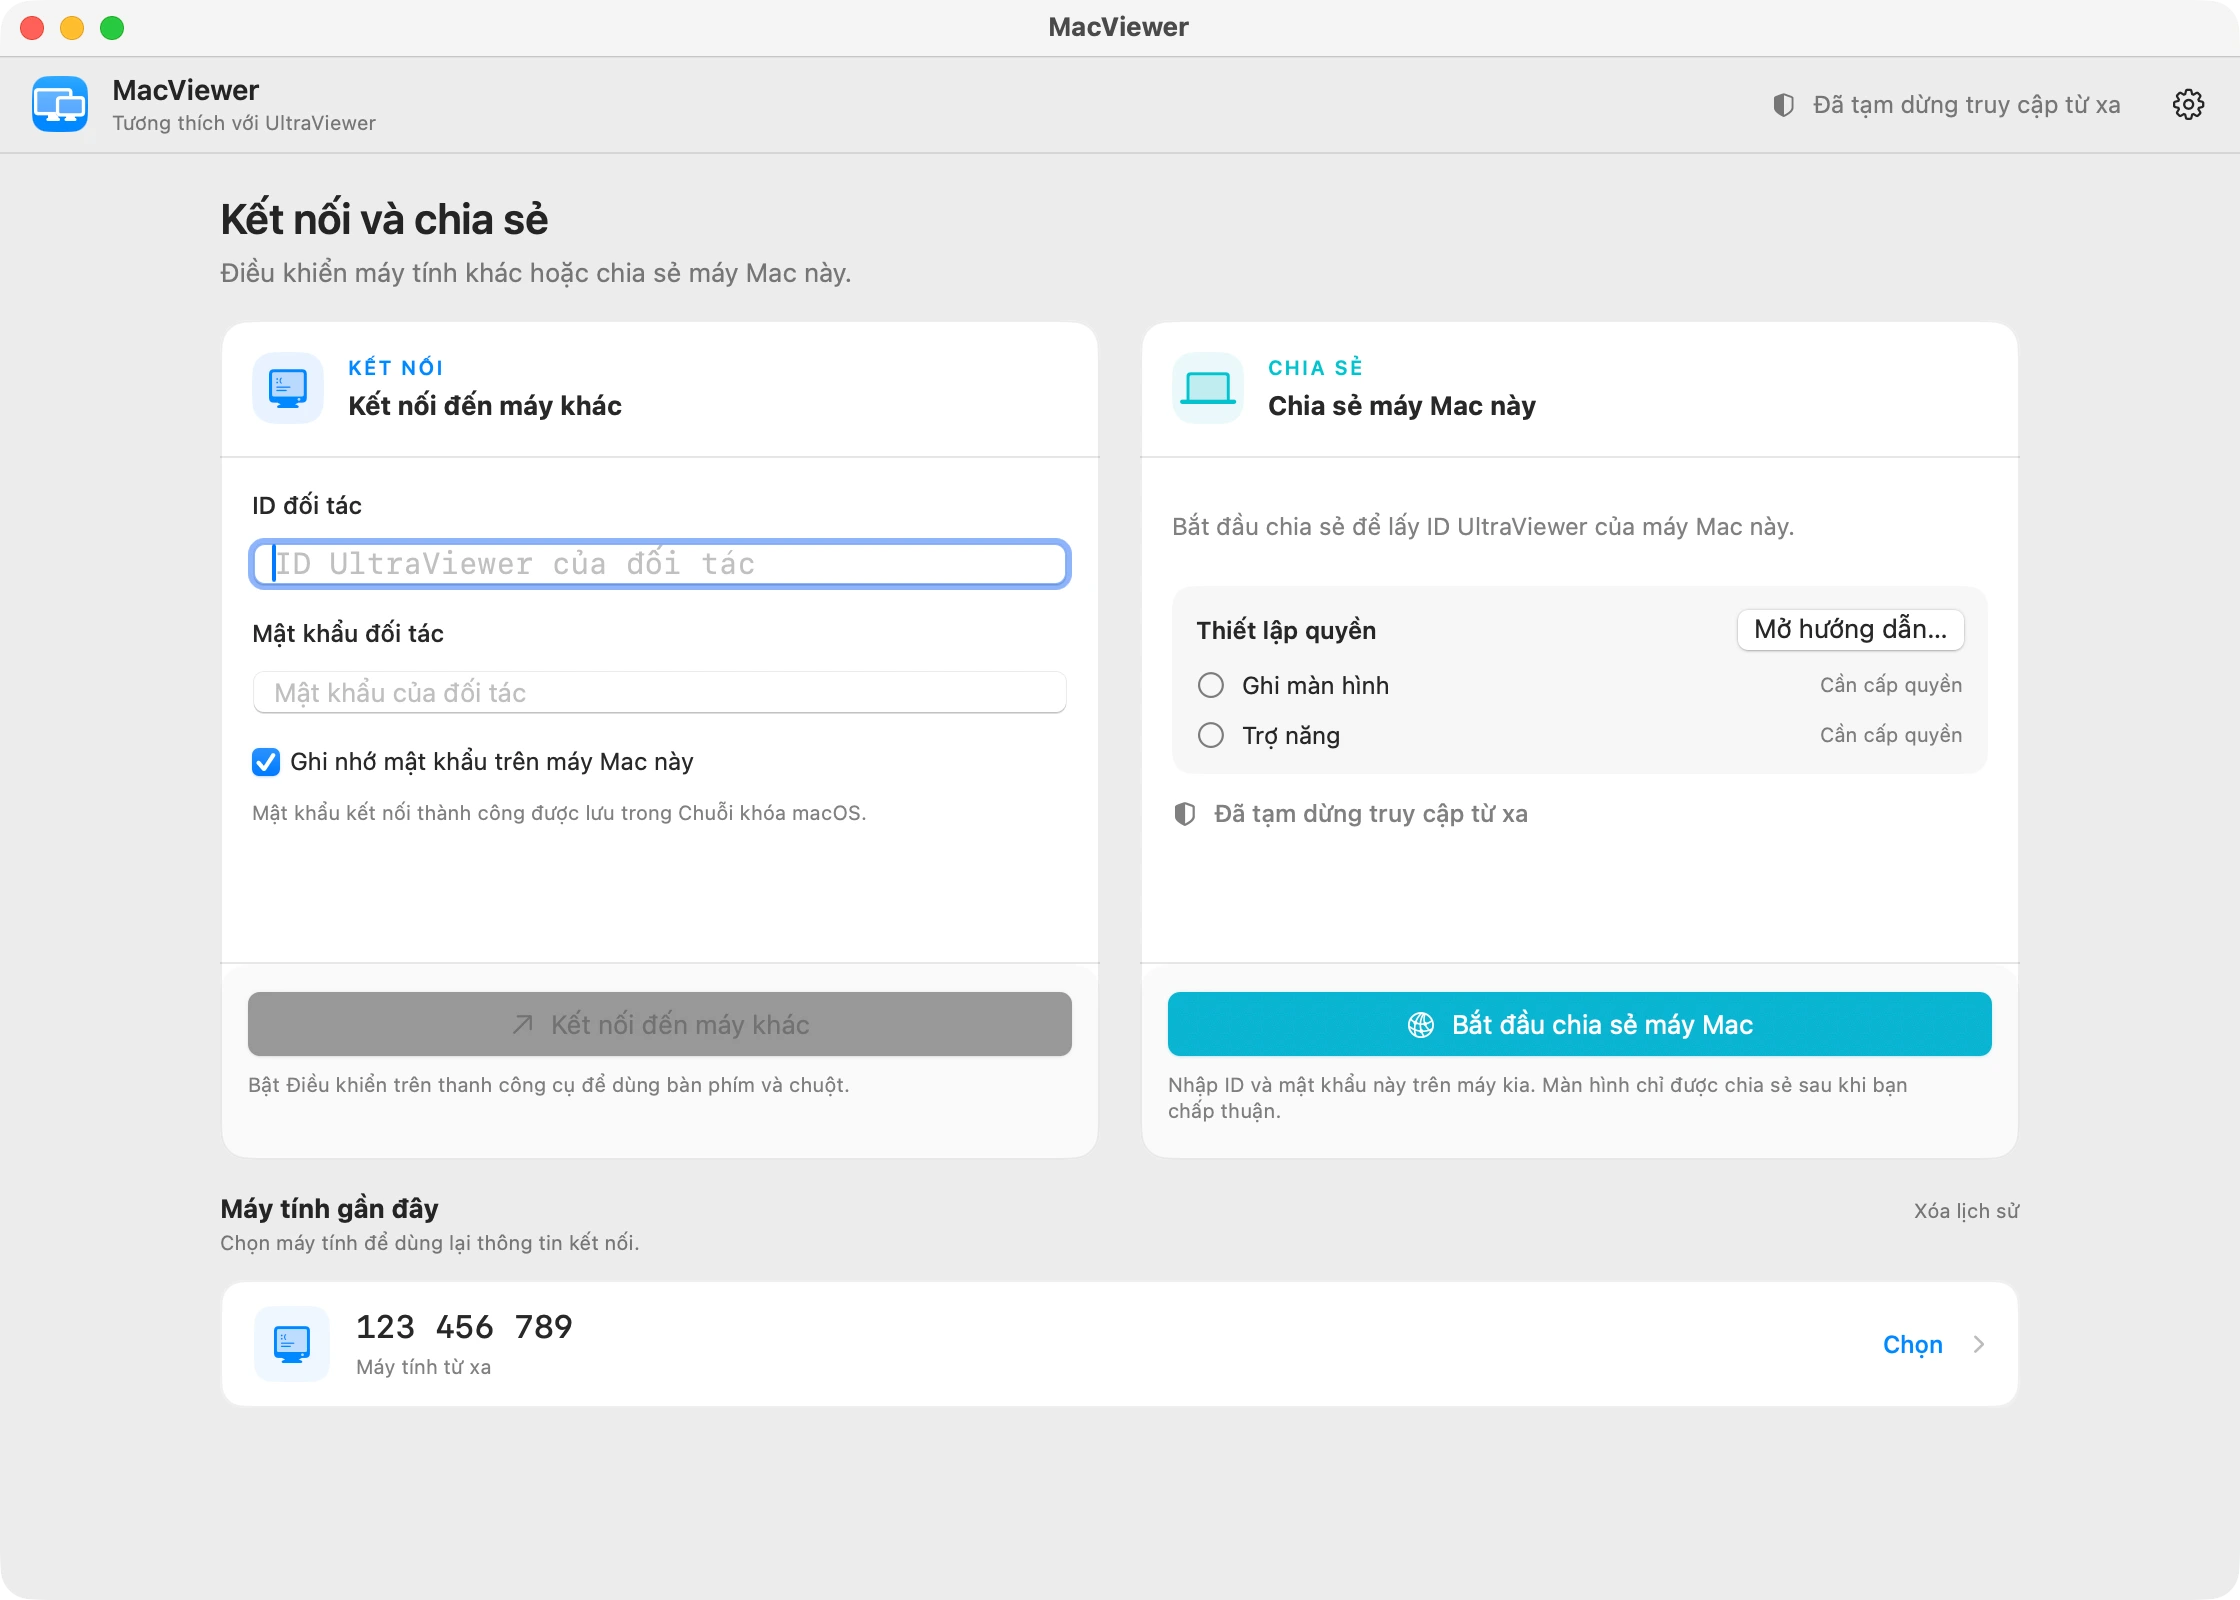
Task: Click Xóa lịch sử link
Action: pyautogui.click(x=1966, y=1211)
